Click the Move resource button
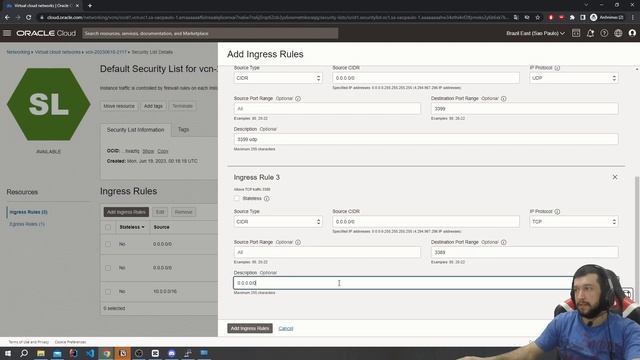The height and width of the screenshot is (360, 640). (119, 106)
